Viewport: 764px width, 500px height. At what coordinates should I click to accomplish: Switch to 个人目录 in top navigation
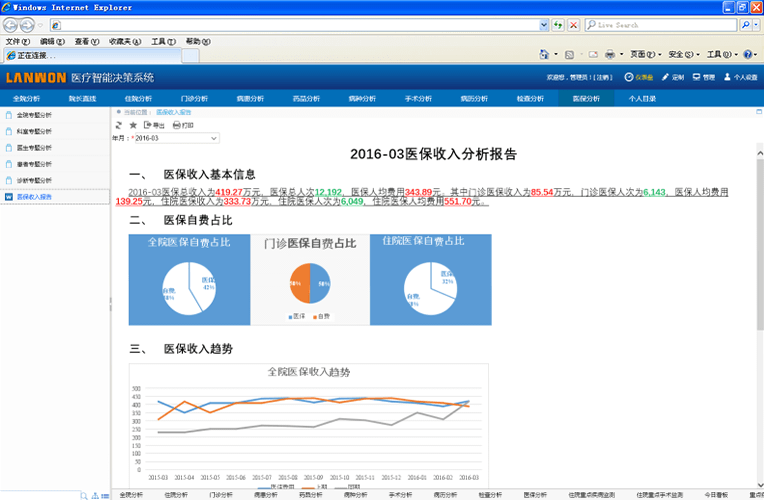[642, 98]
